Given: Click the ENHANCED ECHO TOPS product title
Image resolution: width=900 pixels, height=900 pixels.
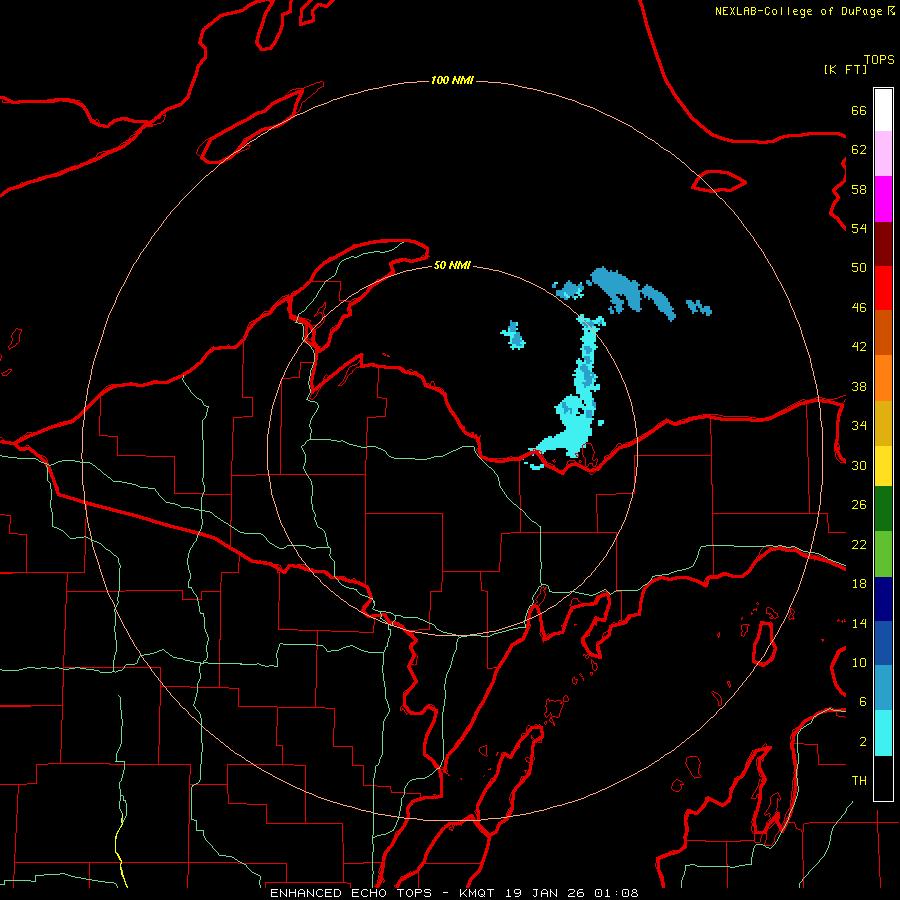Looking at the screenshot, I should pos(351,893).
